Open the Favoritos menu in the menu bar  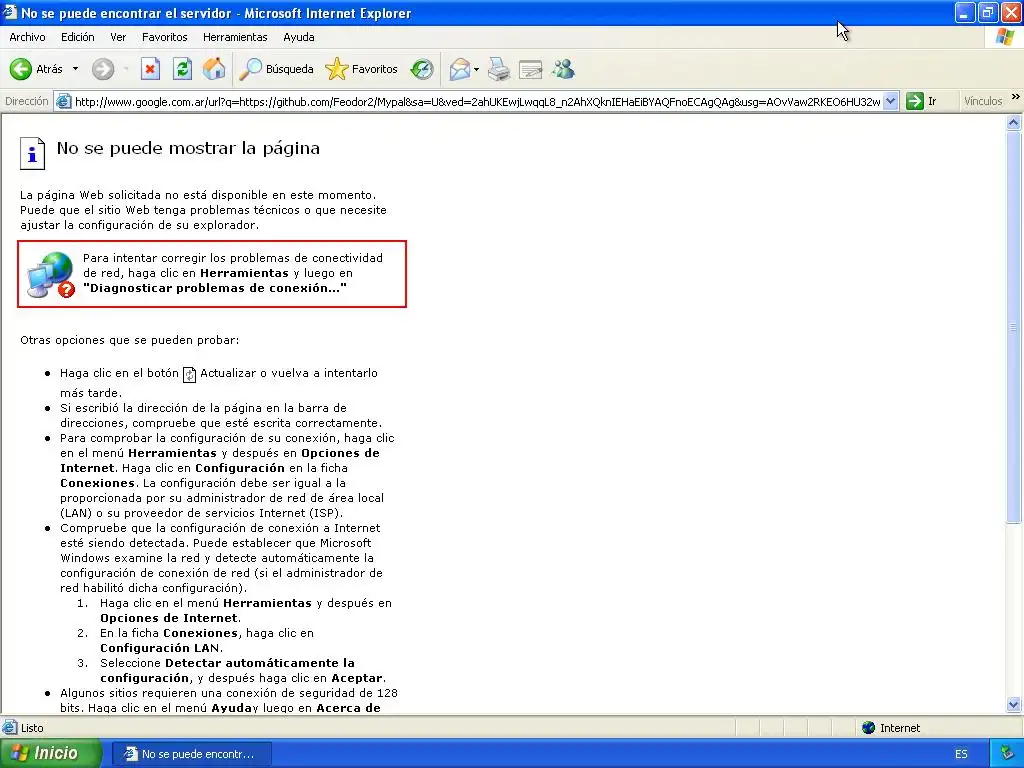[165, 37]
